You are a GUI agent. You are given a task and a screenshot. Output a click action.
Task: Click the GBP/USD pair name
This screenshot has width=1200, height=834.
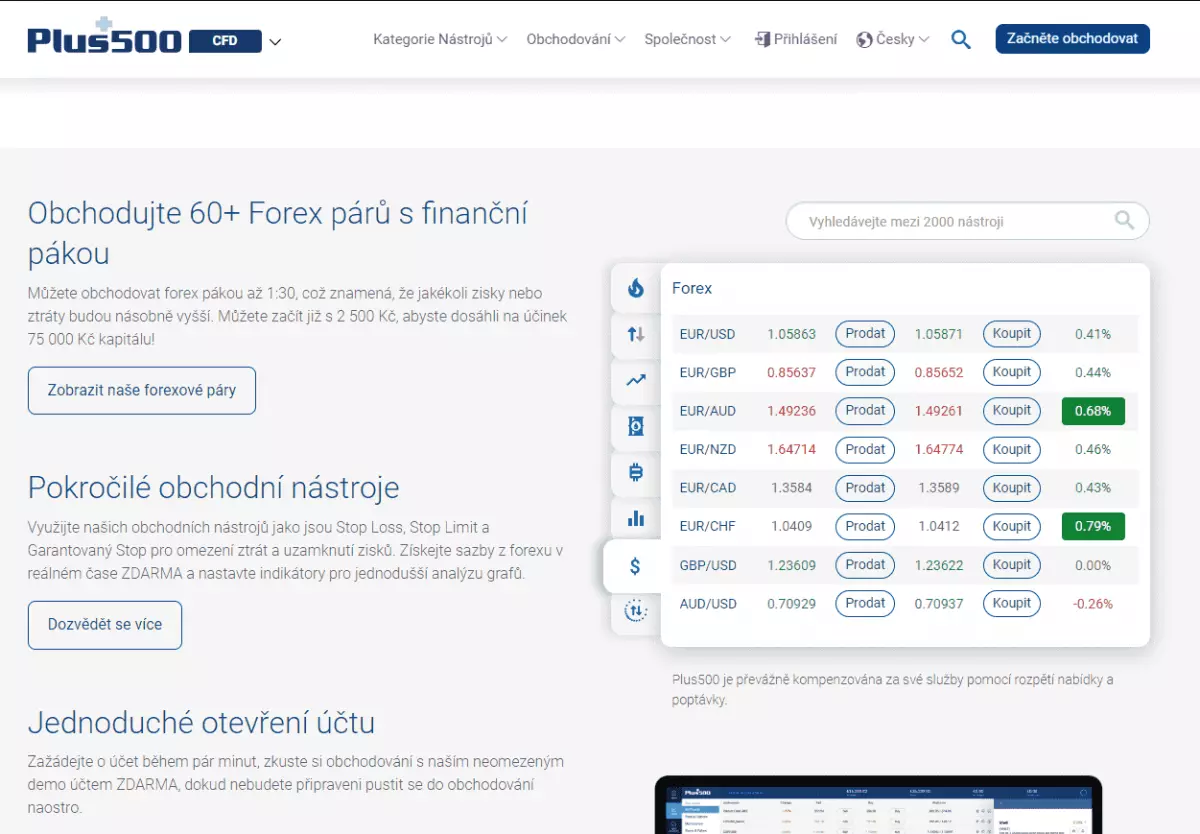pyautogui.click(x=708, y=565)
